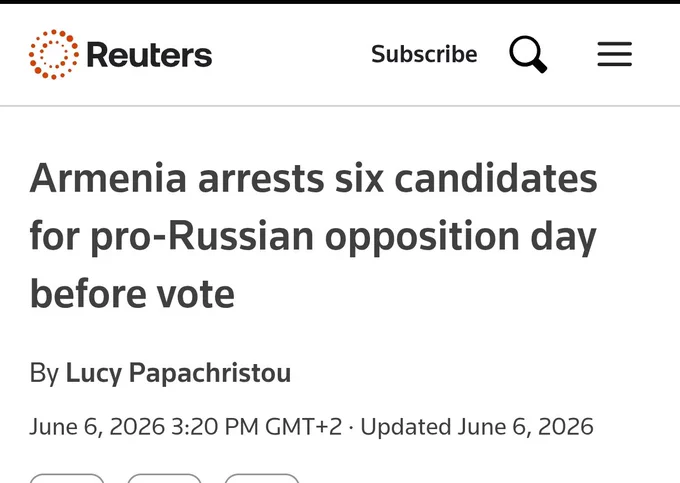
Task: Click the publish time 3:20 PM GMT+2
Action: click(256, 427)
